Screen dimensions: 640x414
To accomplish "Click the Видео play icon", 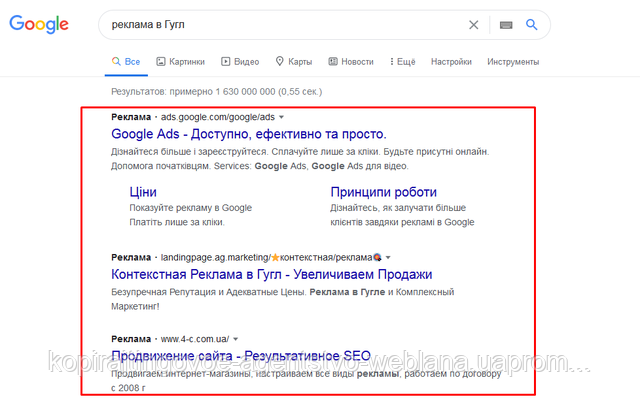I will tap(225, 62).
